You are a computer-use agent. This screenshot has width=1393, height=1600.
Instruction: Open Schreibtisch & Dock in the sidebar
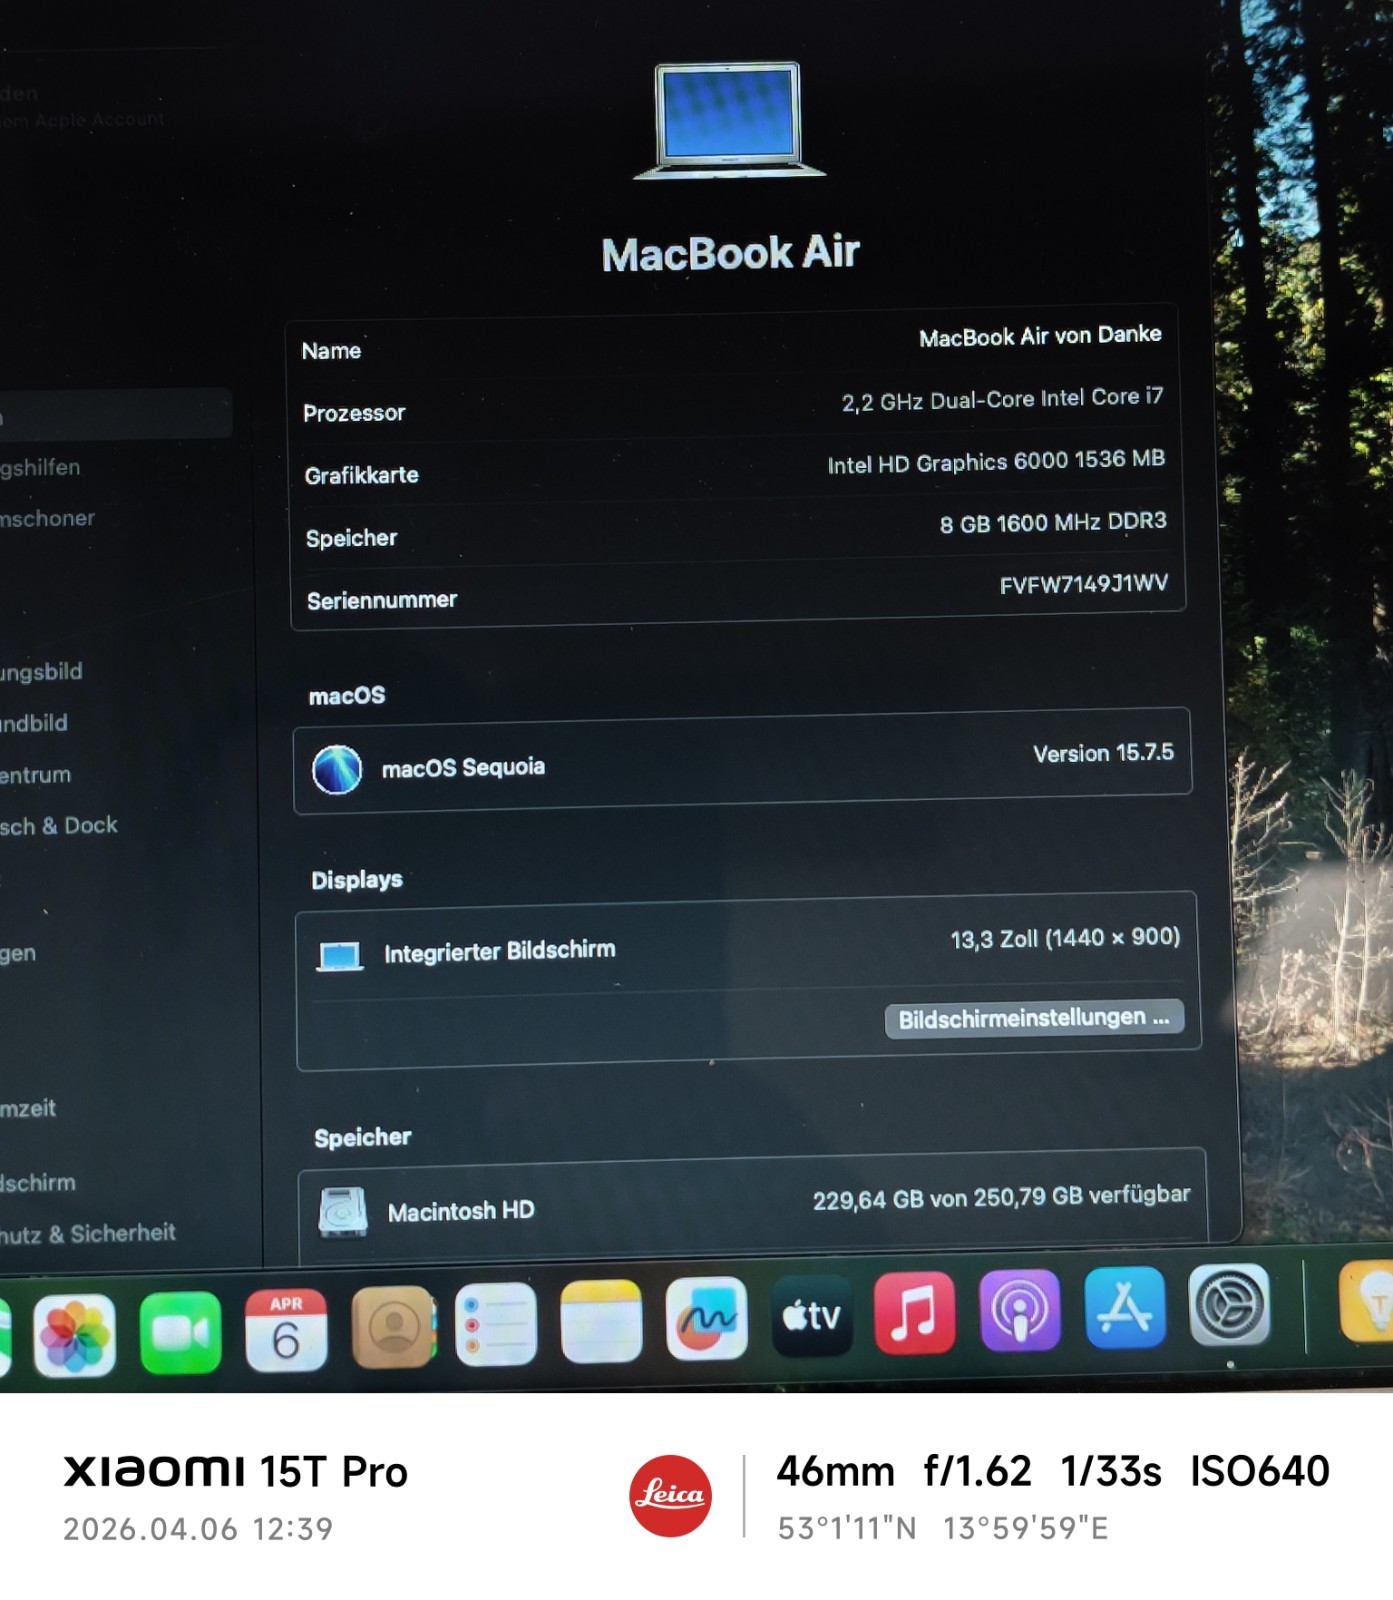tap(59, 826)
